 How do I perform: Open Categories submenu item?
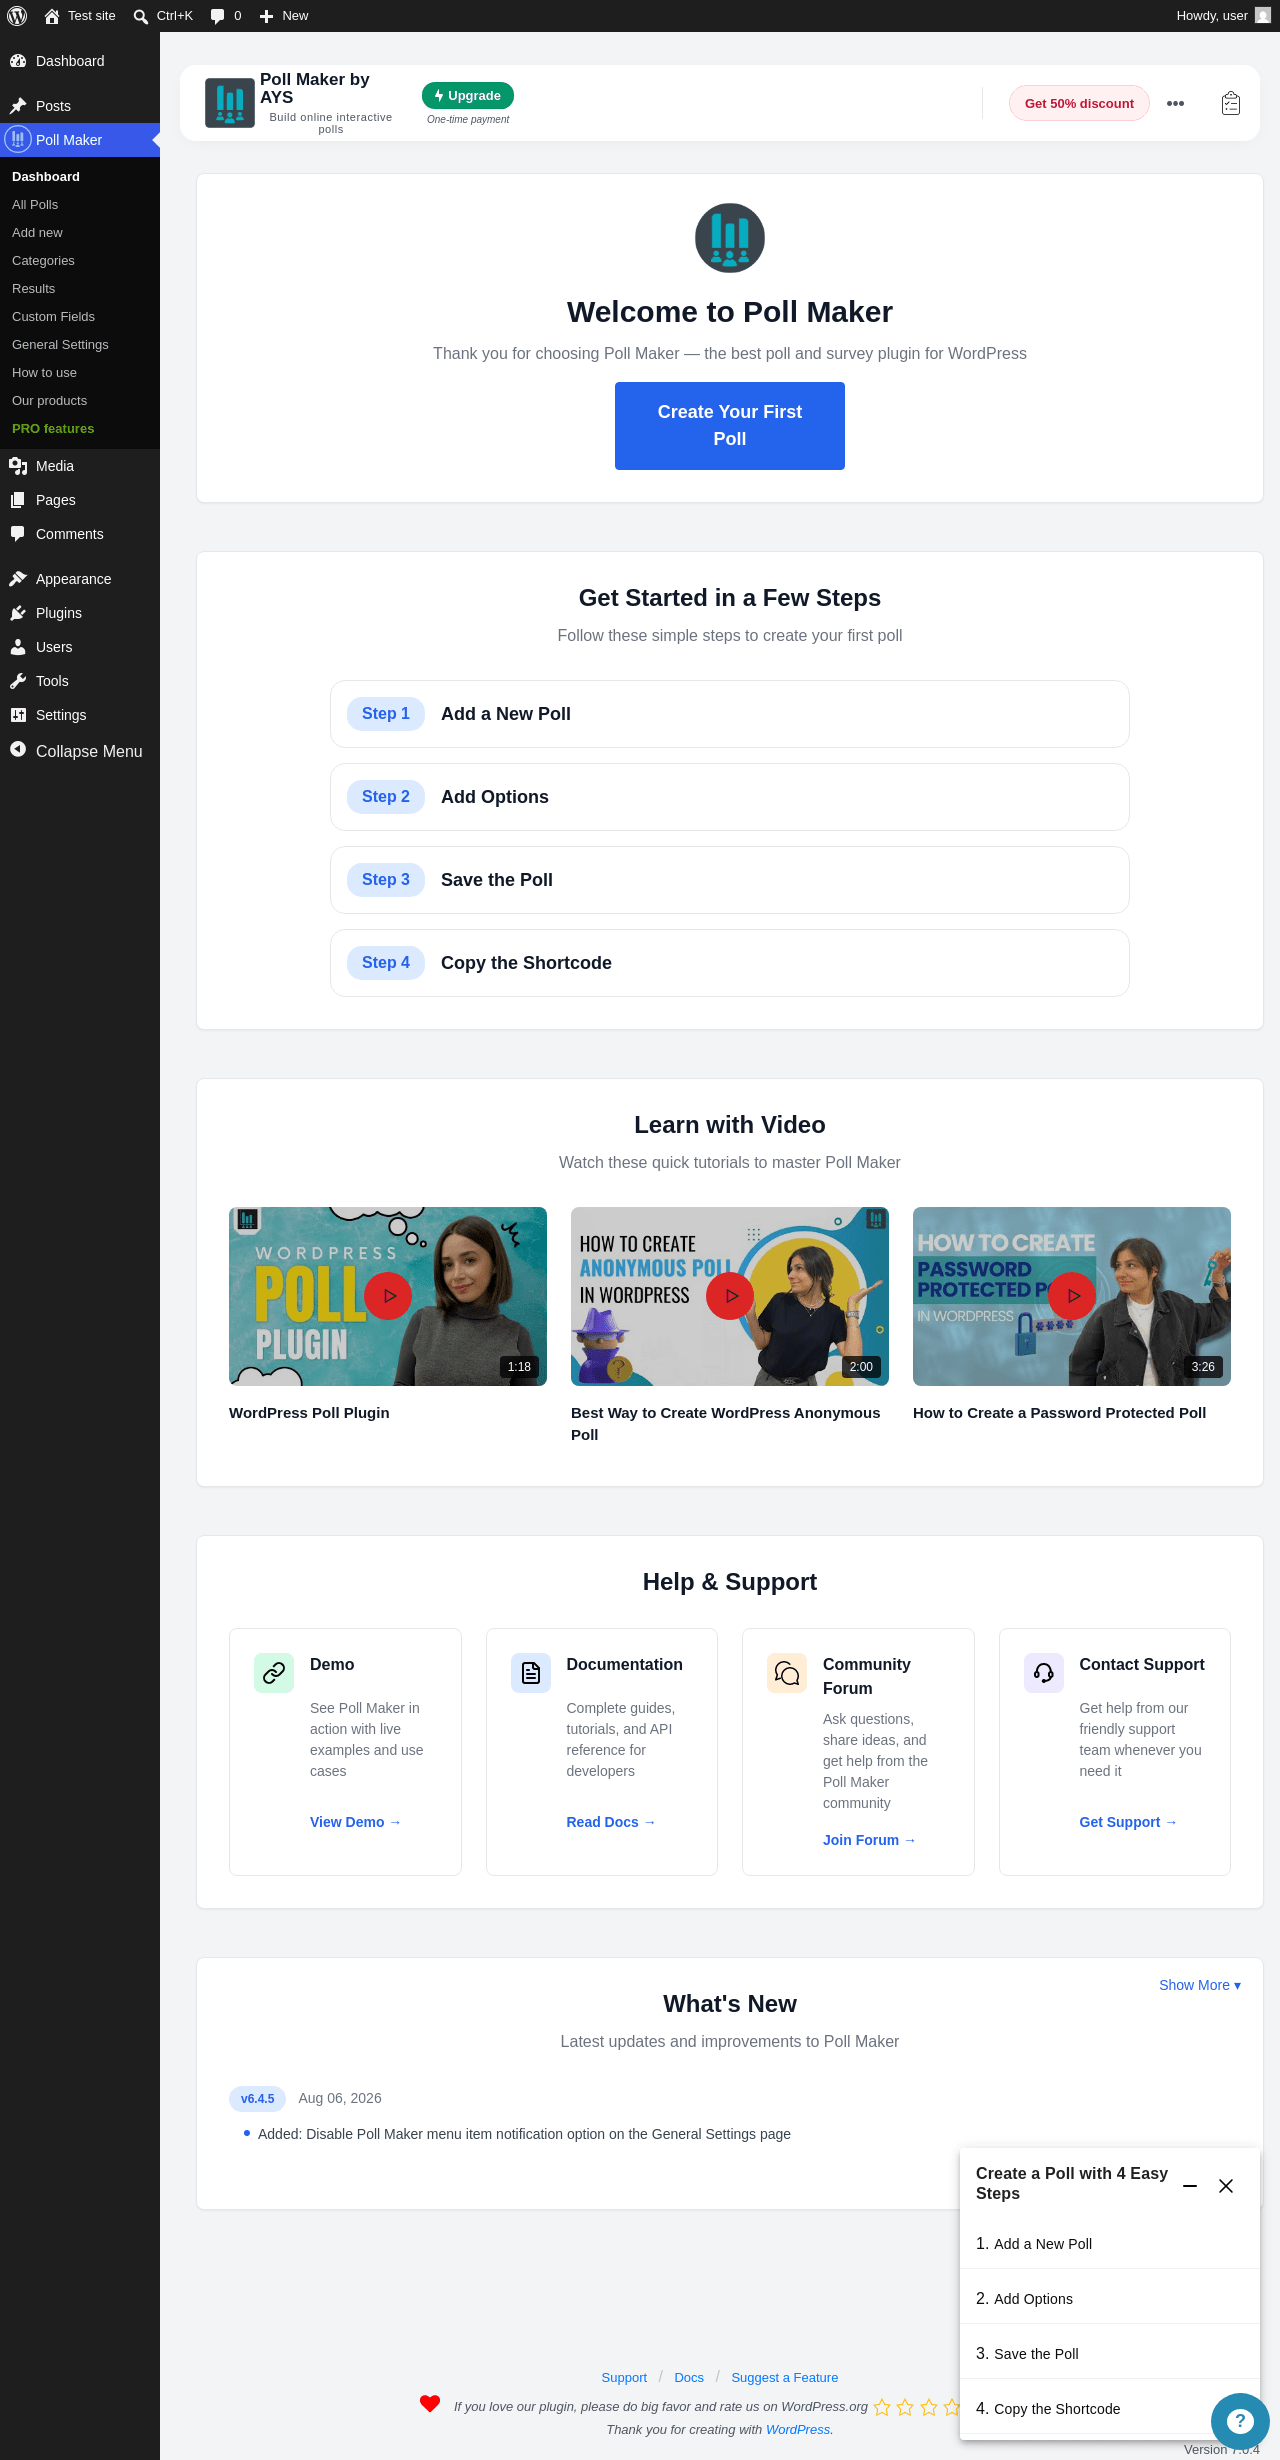[80, 260]
